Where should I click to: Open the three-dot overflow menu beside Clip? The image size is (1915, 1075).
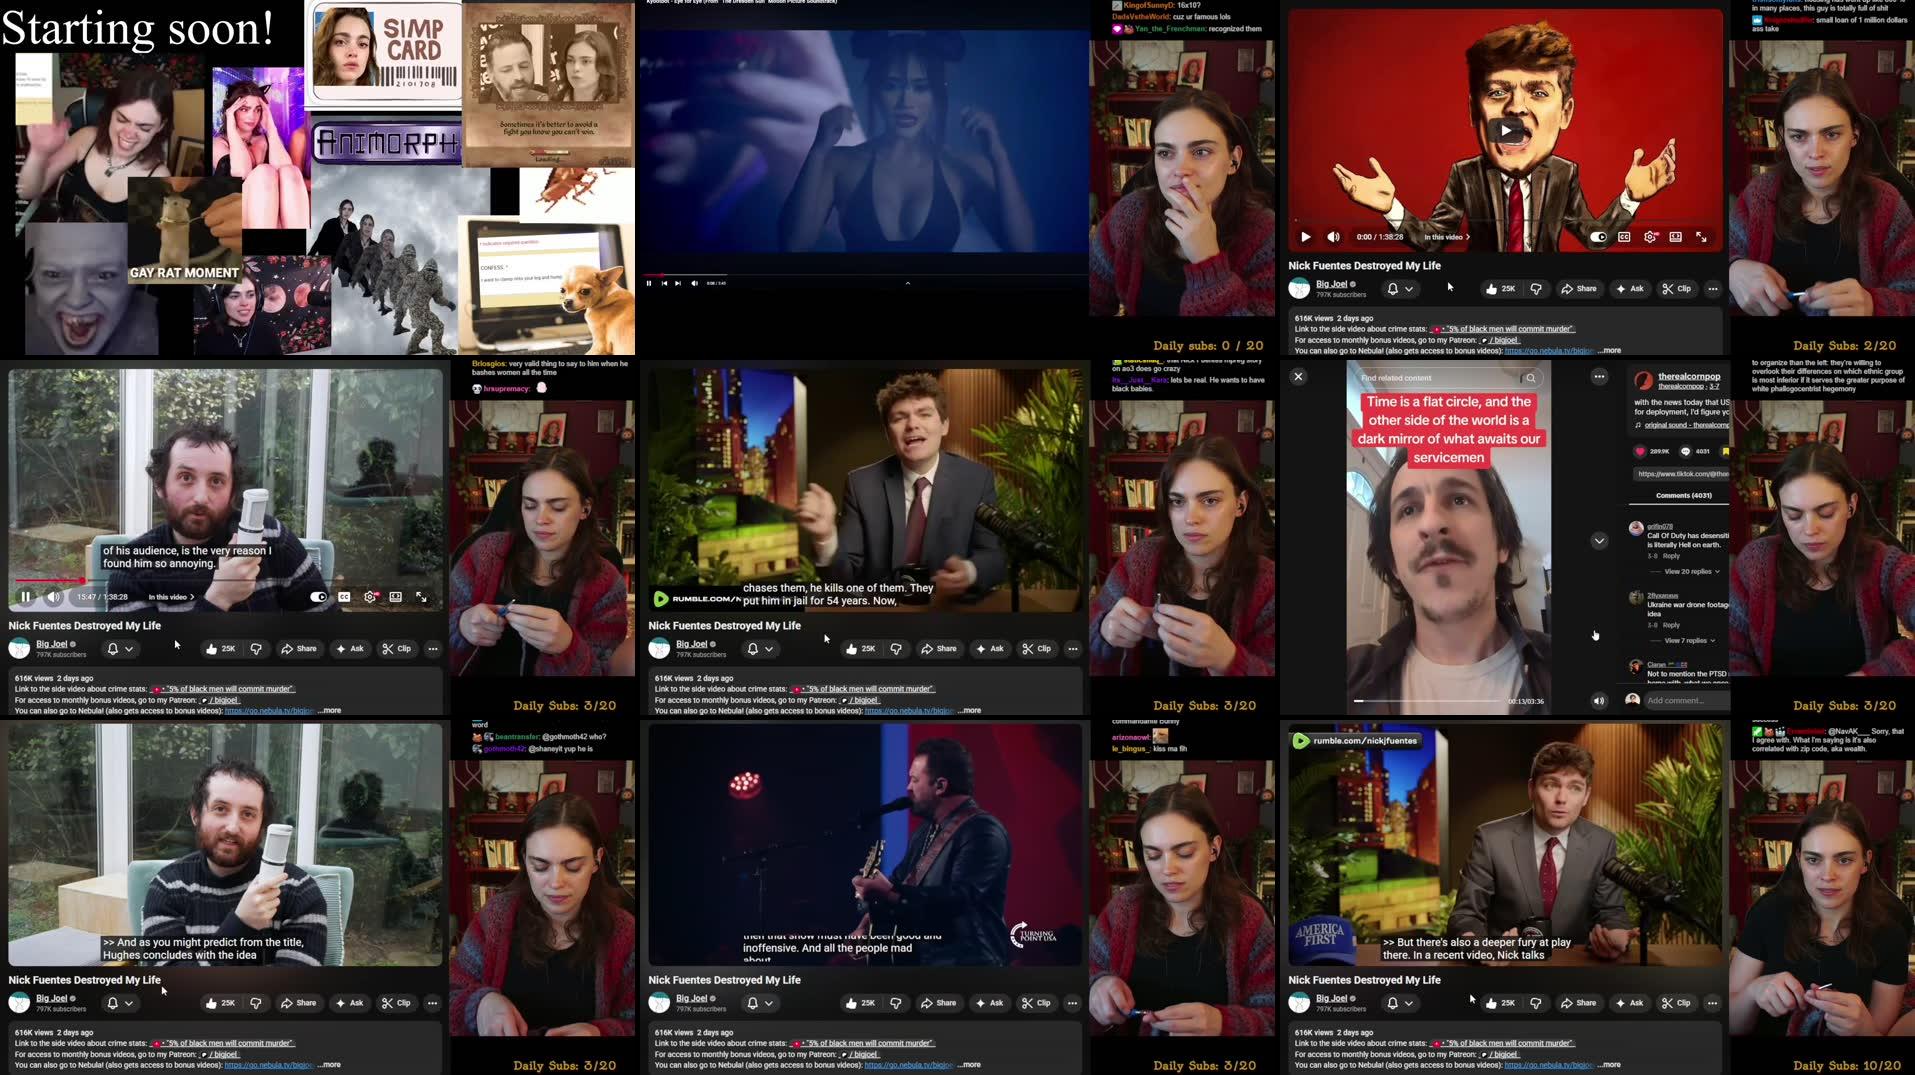click(x=432, y=648)
